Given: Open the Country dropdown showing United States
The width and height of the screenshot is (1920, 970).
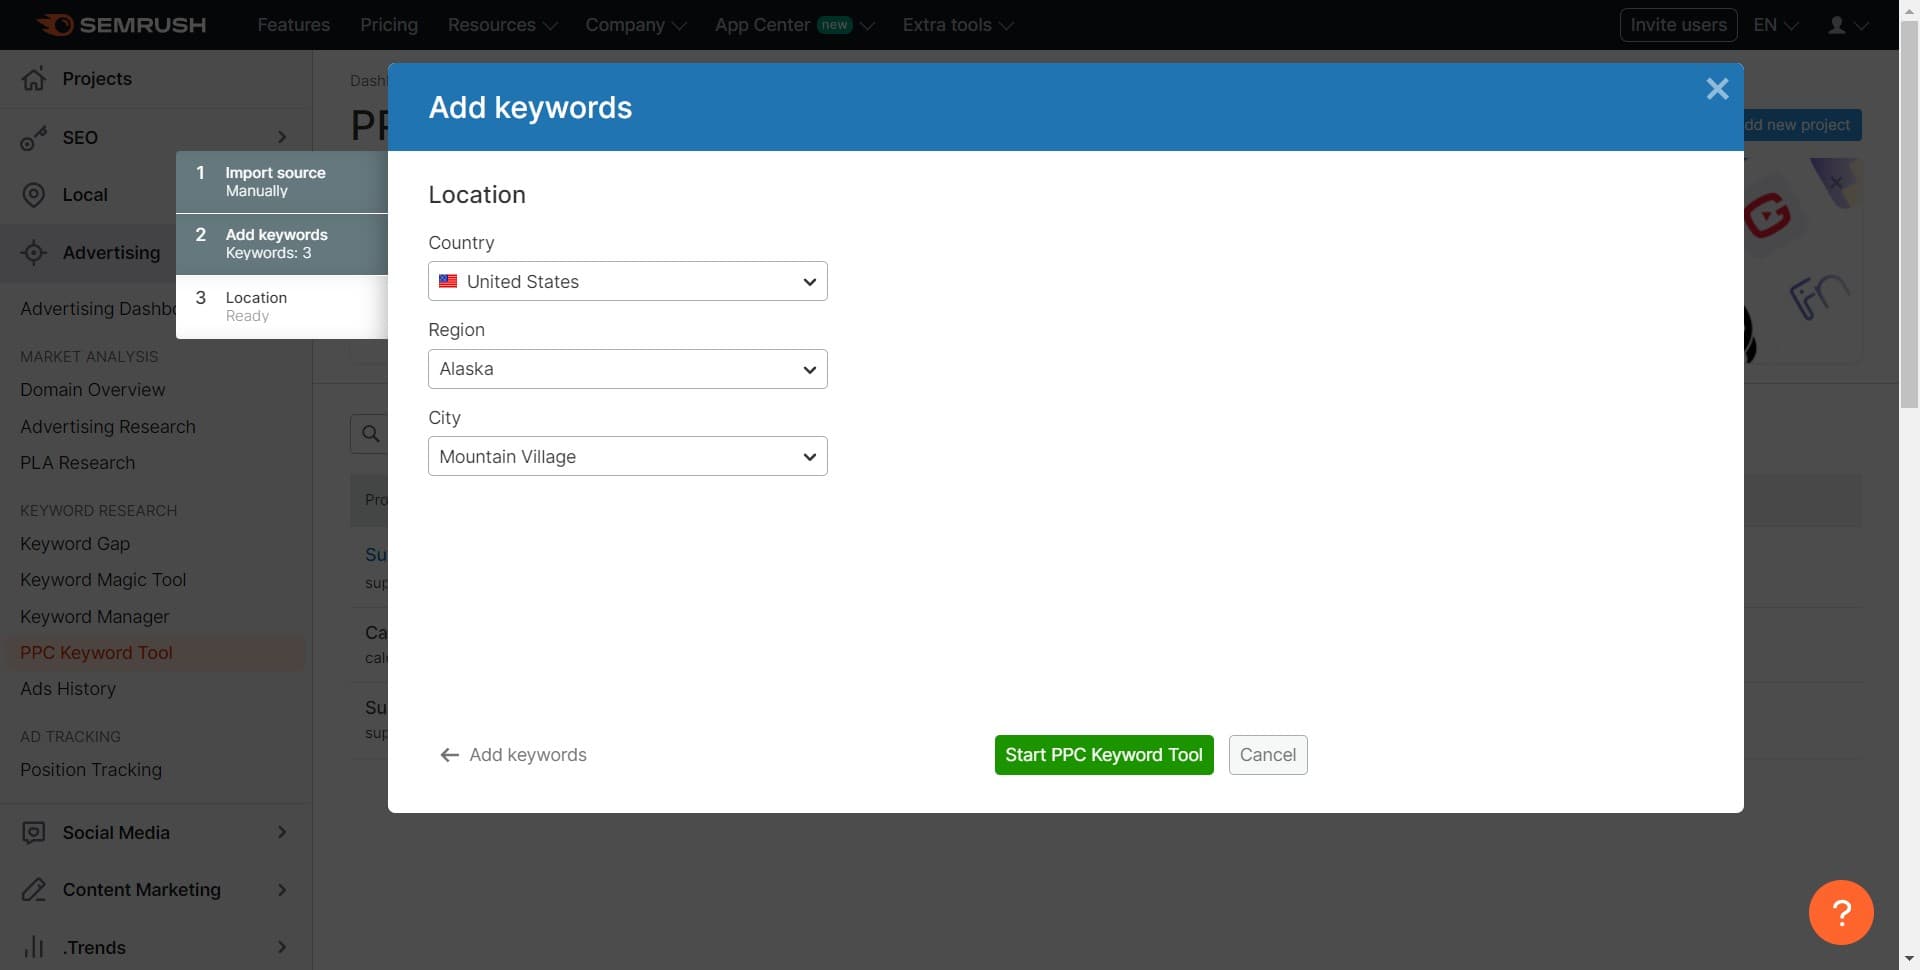Looking at the screenshot, I should (x=627, y=281).
